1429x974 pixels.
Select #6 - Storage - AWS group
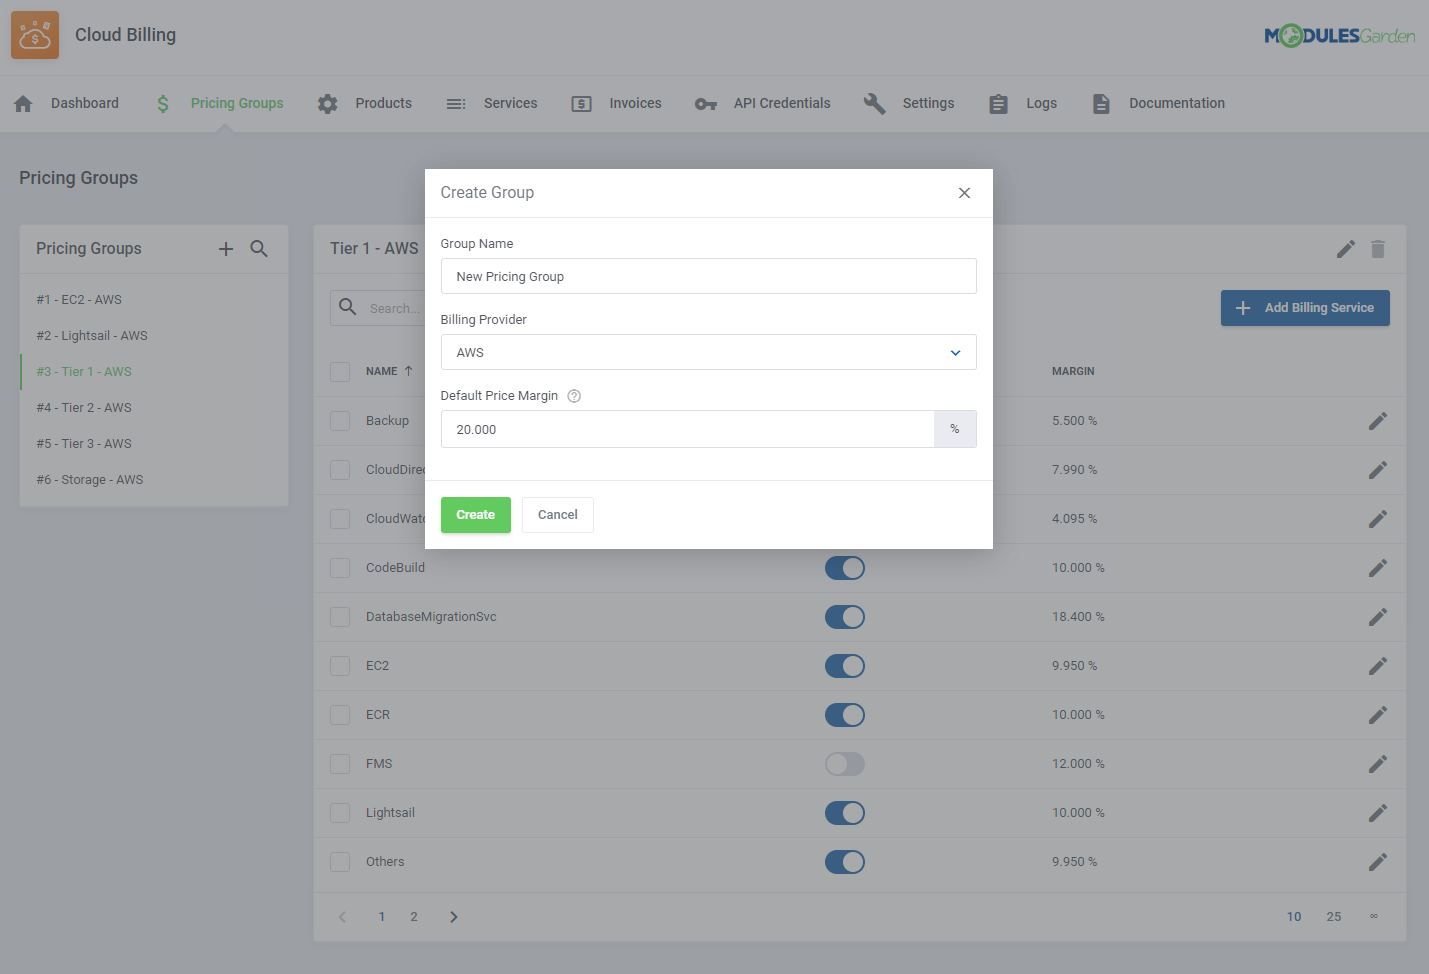(90, 480)
